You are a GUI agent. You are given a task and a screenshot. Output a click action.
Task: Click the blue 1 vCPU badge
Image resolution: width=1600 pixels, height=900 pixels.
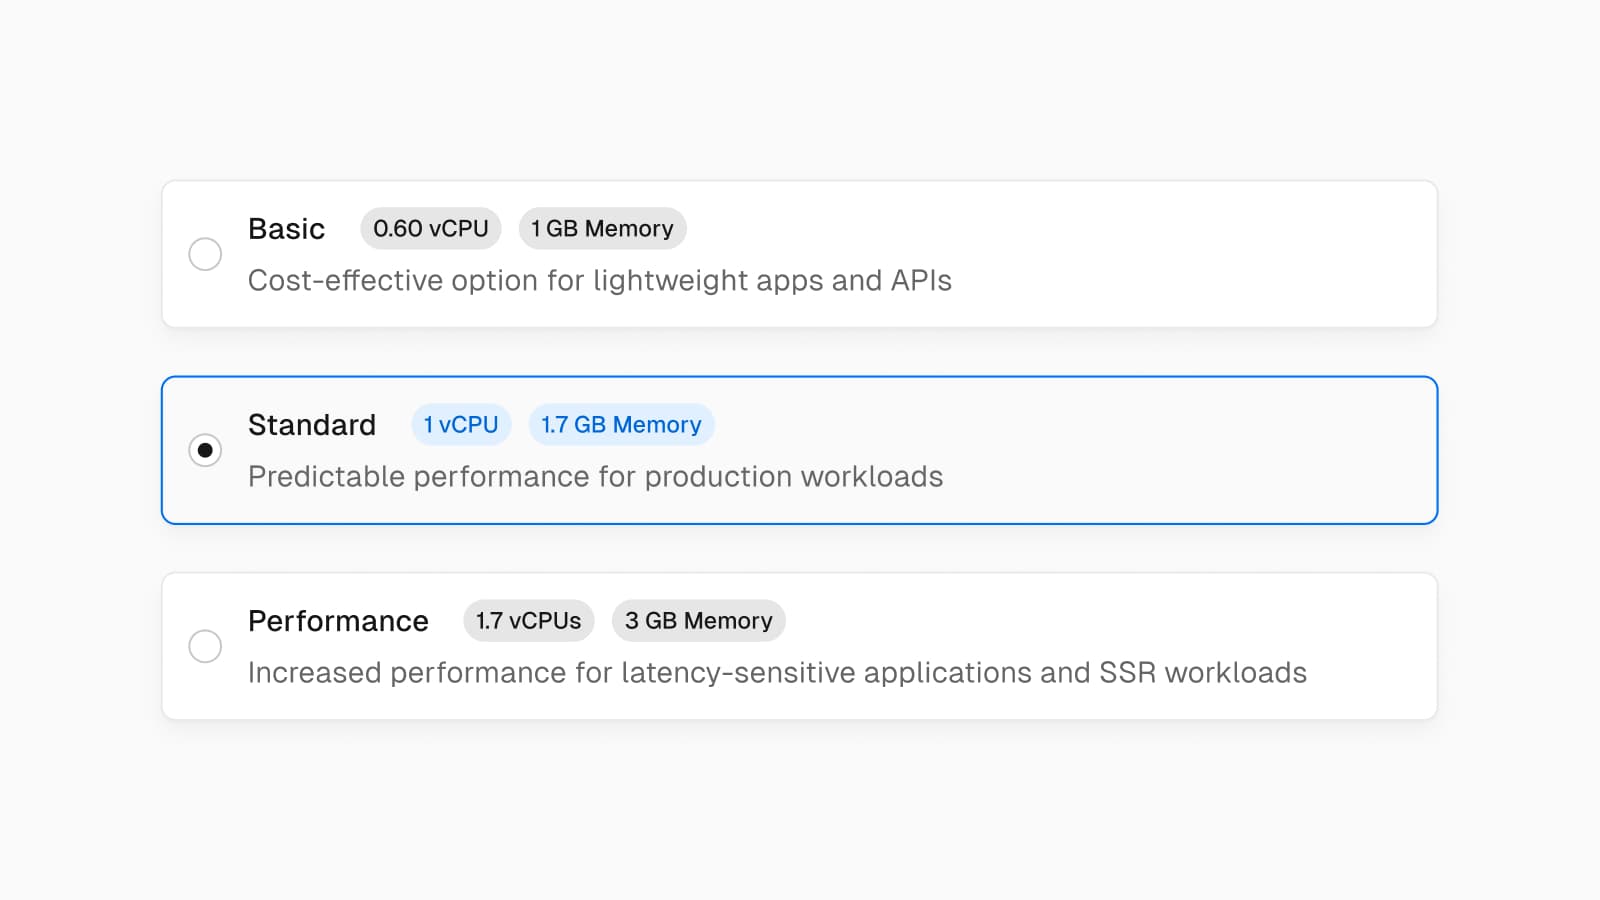461,425
